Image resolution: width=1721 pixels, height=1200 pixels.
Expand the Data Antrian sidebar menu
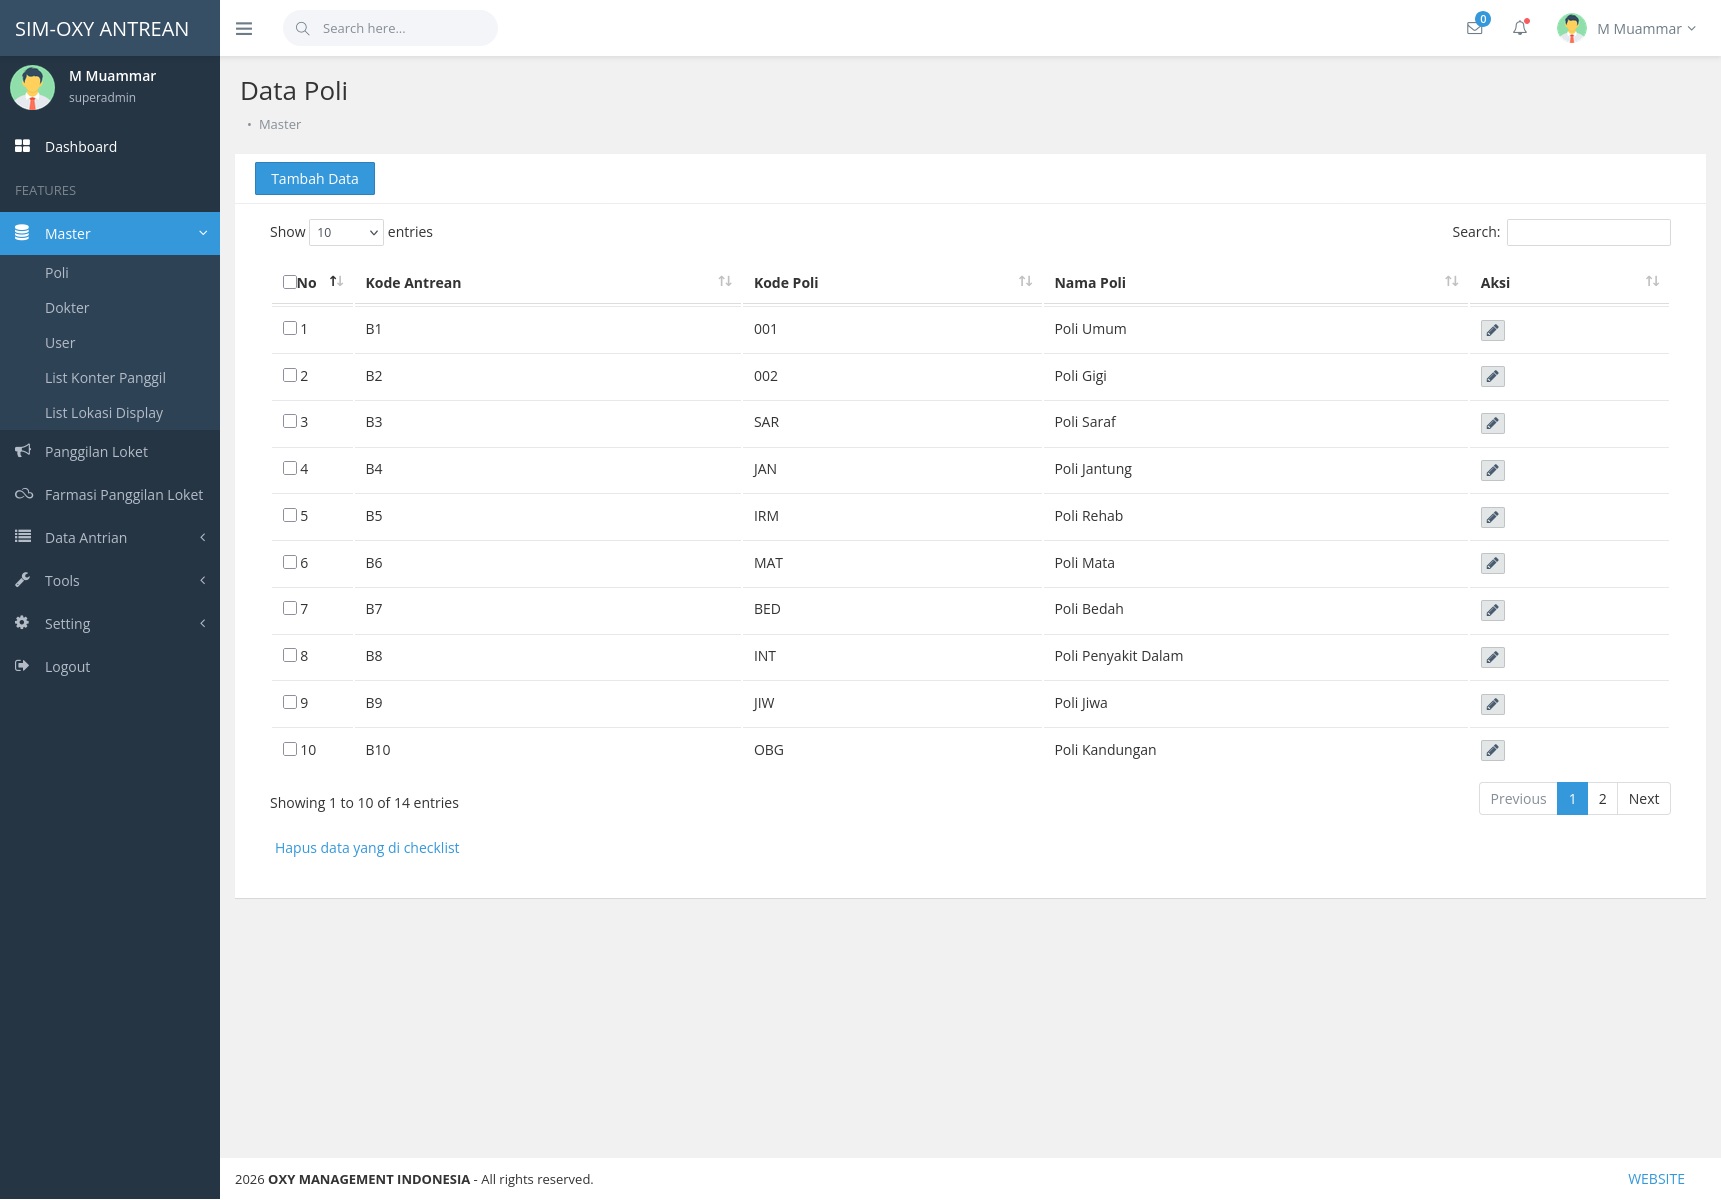(110, 538)
